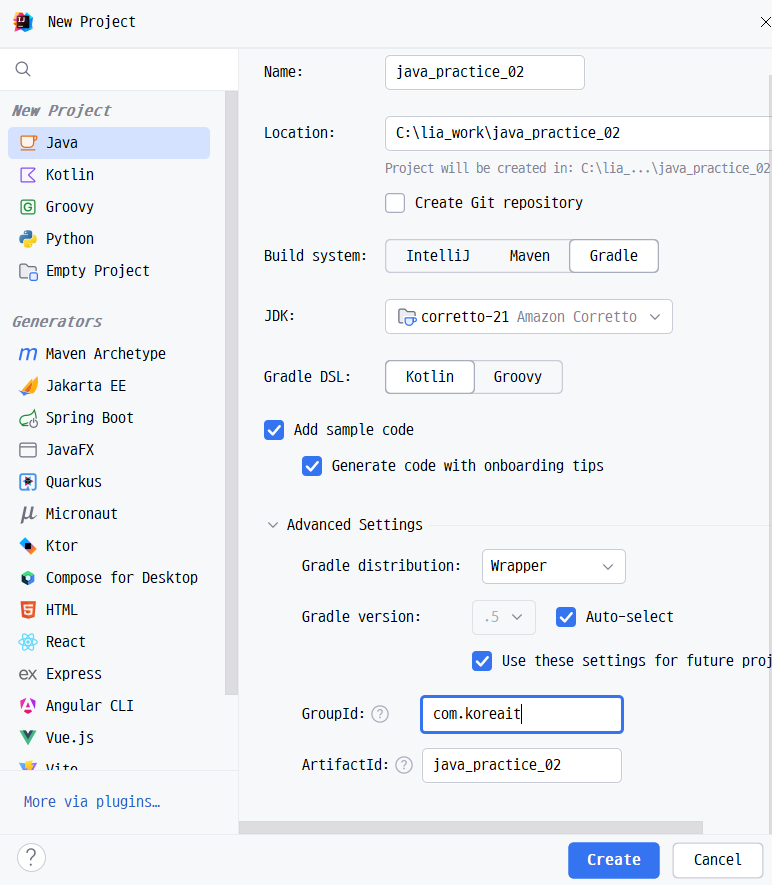This screenshot has height=885, width=772.
Task: Choose IntelliJ build system
Action: tap(438, 256)
